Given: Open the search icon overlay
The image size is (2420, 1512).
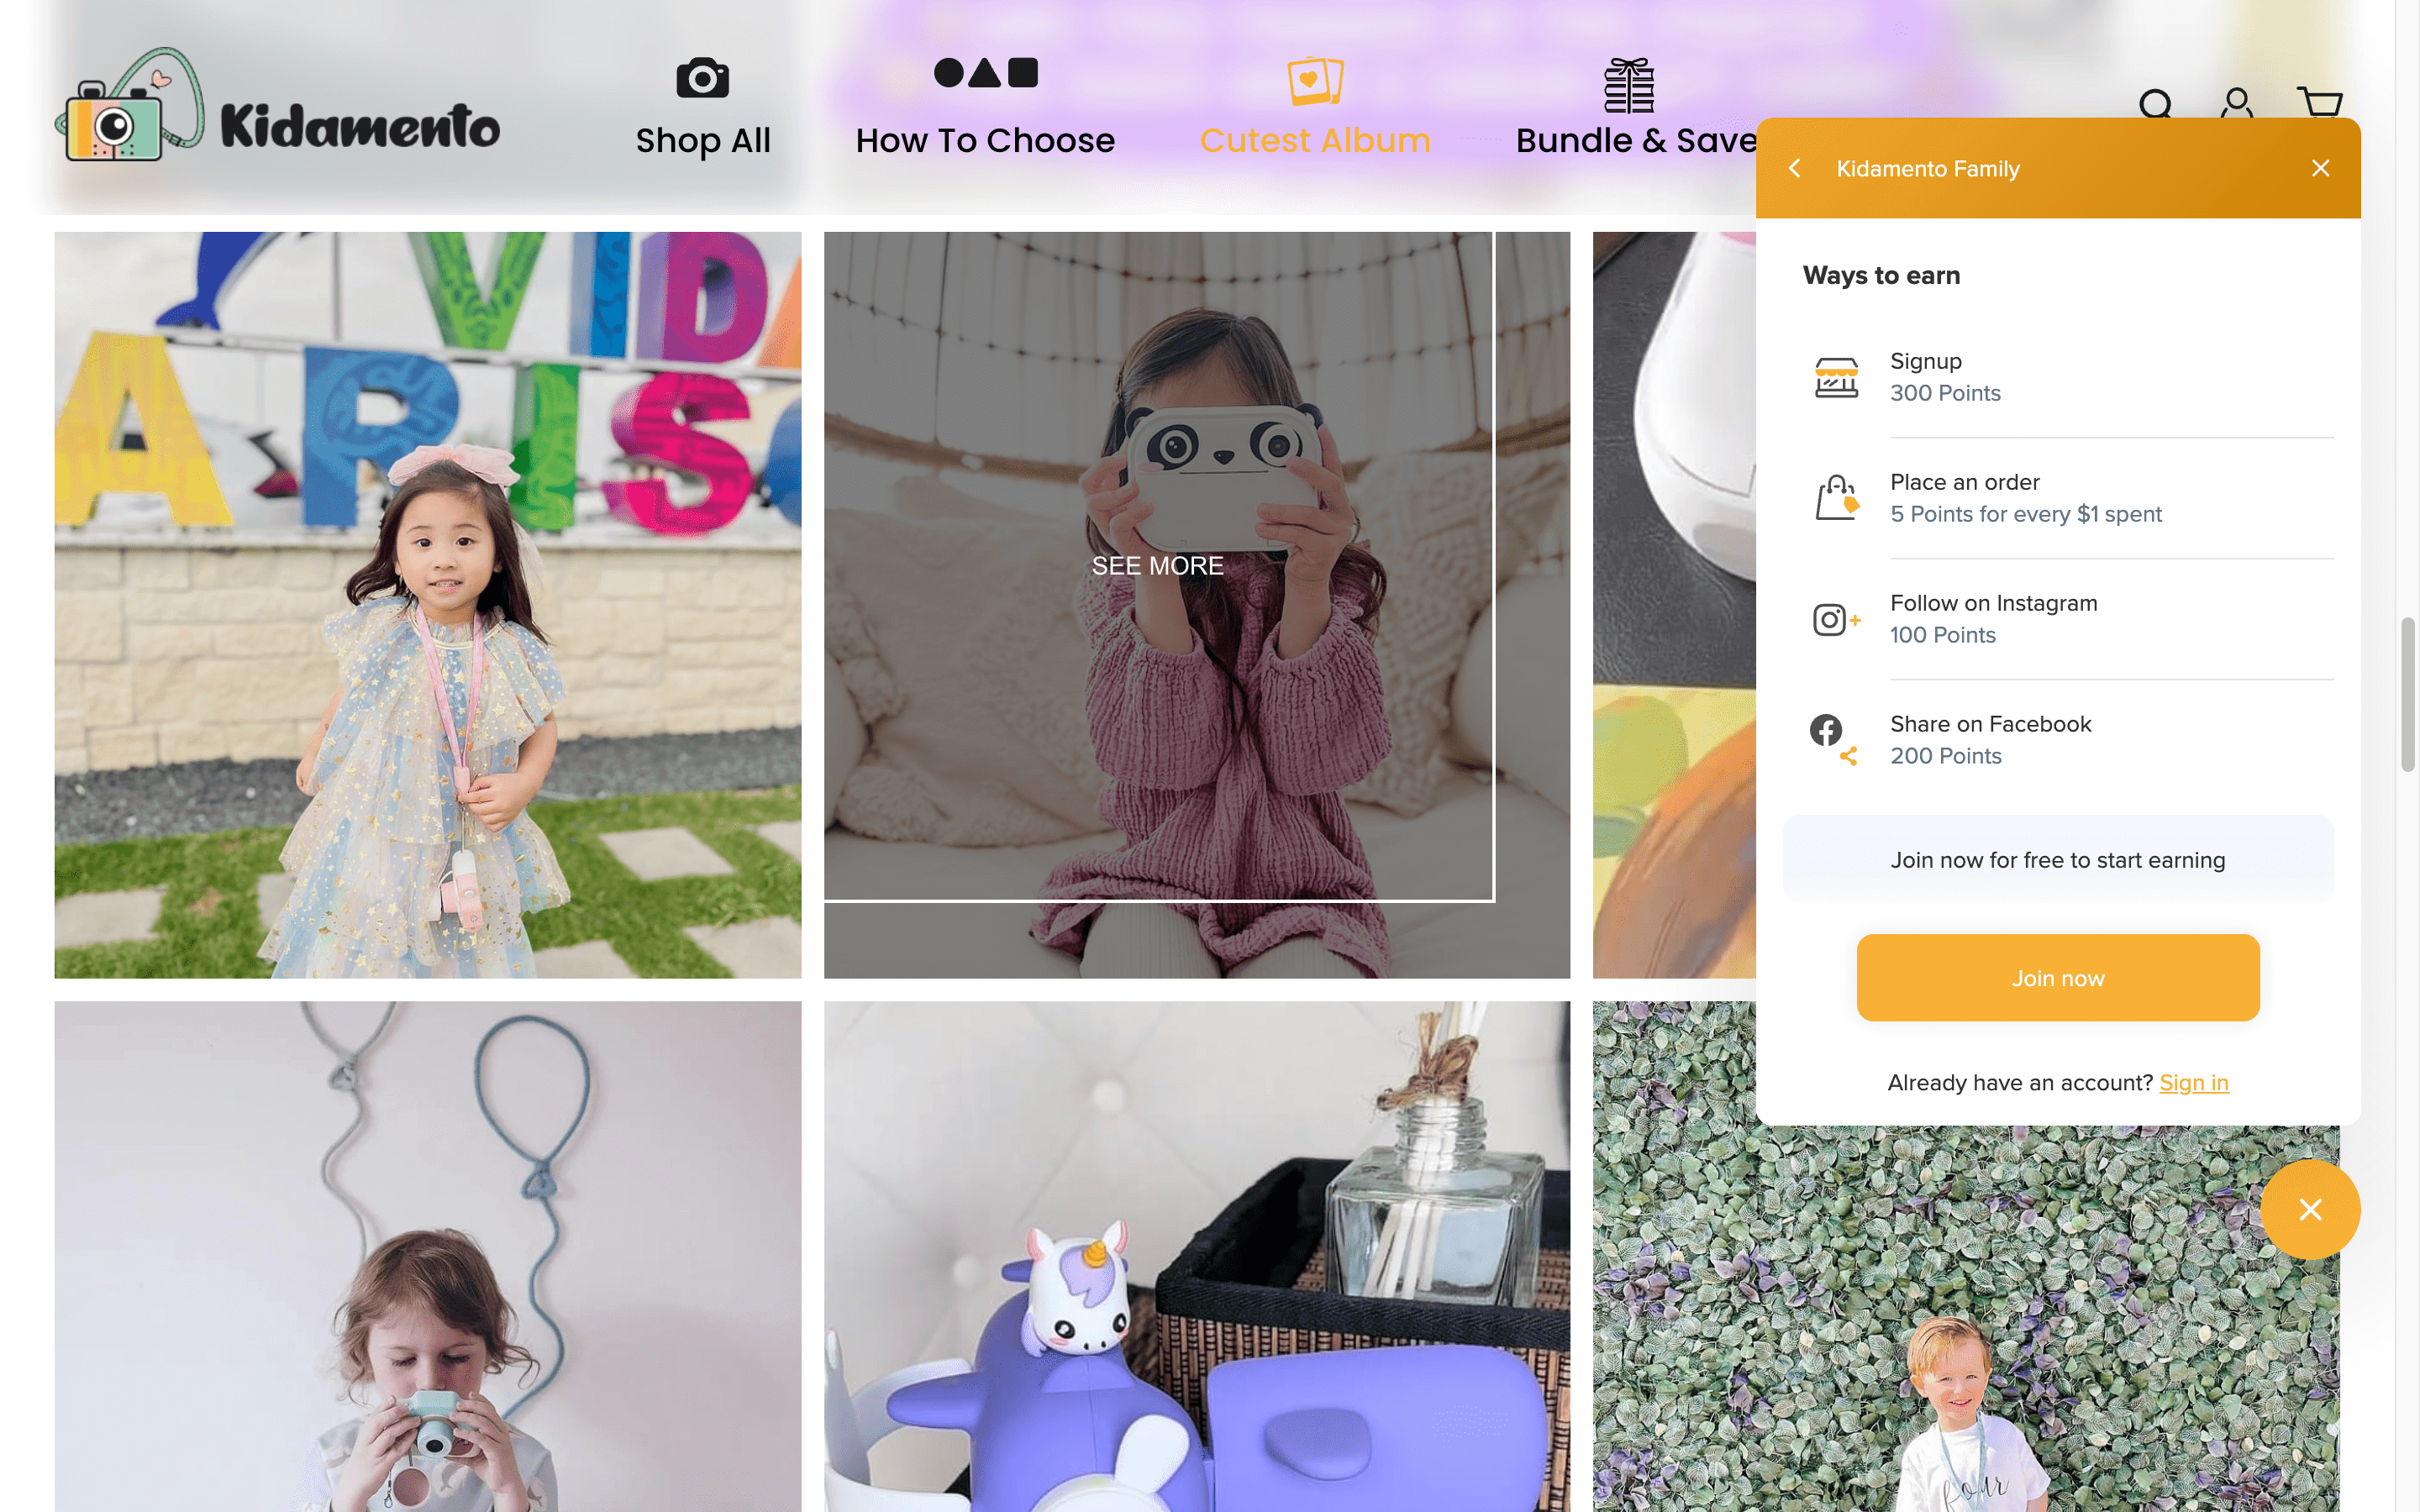Looking at the screenshot, I should 2157,102.
